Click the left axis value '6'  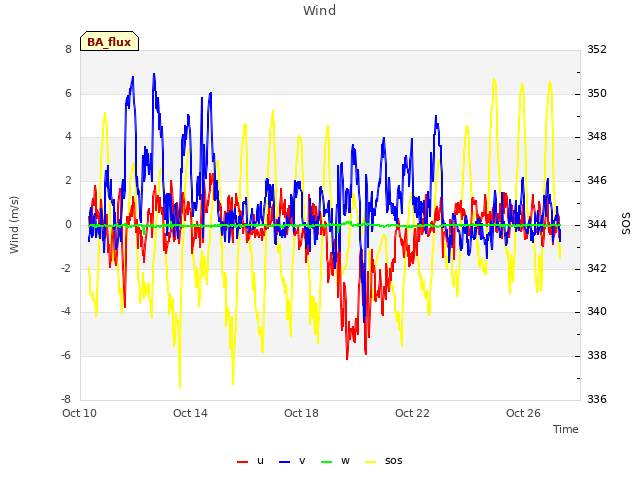pos(68,93)
